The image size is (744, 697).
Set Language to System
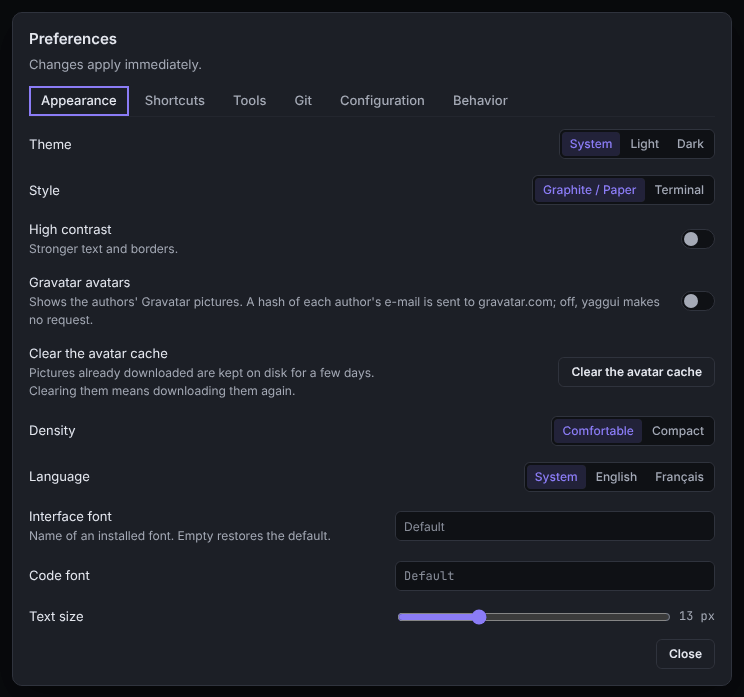(x=556, y=477)
